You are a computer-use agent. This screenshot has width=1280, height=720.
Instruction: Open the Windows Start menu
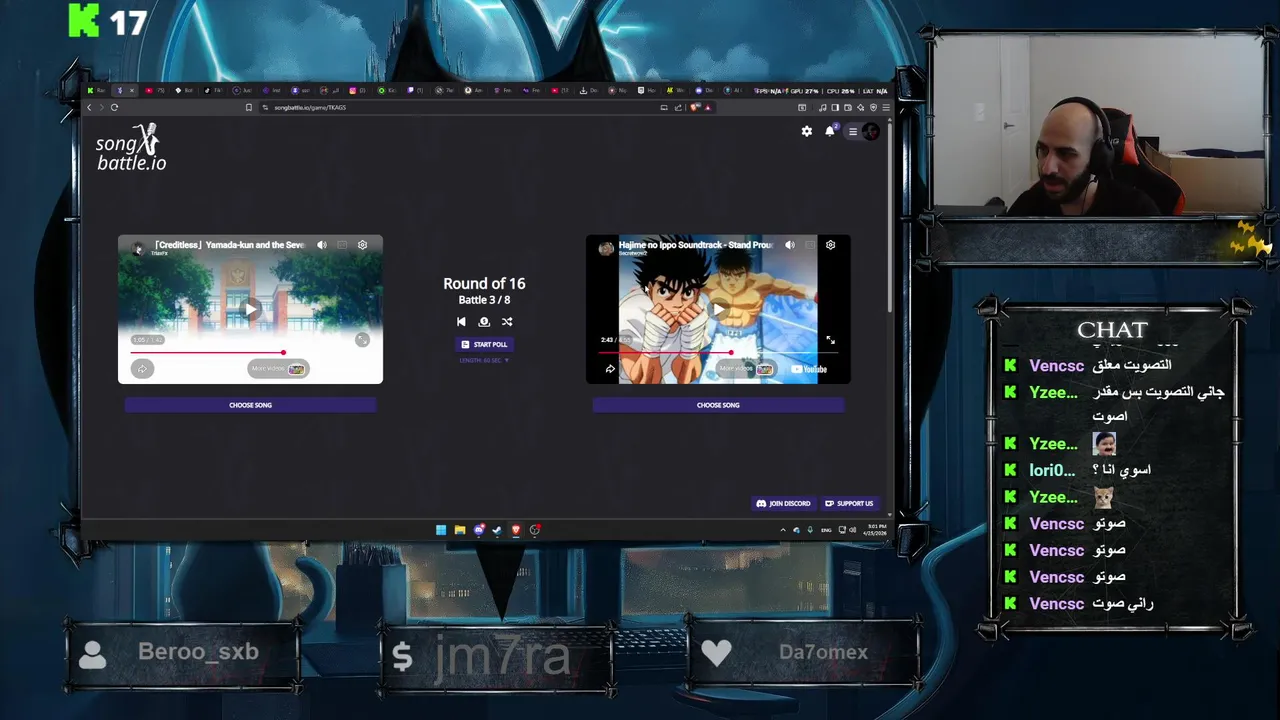point(441,530)
